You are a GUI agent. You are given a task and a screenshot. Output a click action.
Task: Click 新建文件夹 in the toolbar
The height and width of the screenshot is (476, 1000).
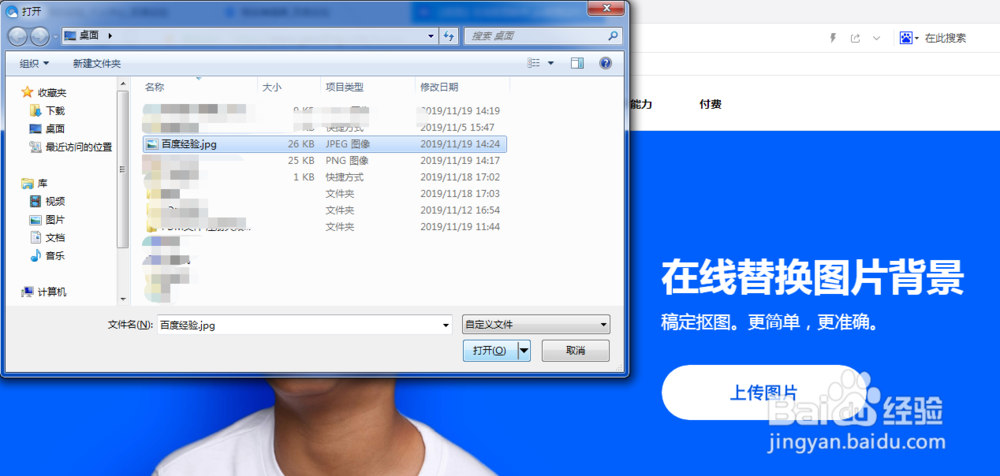tap(97, 63)
